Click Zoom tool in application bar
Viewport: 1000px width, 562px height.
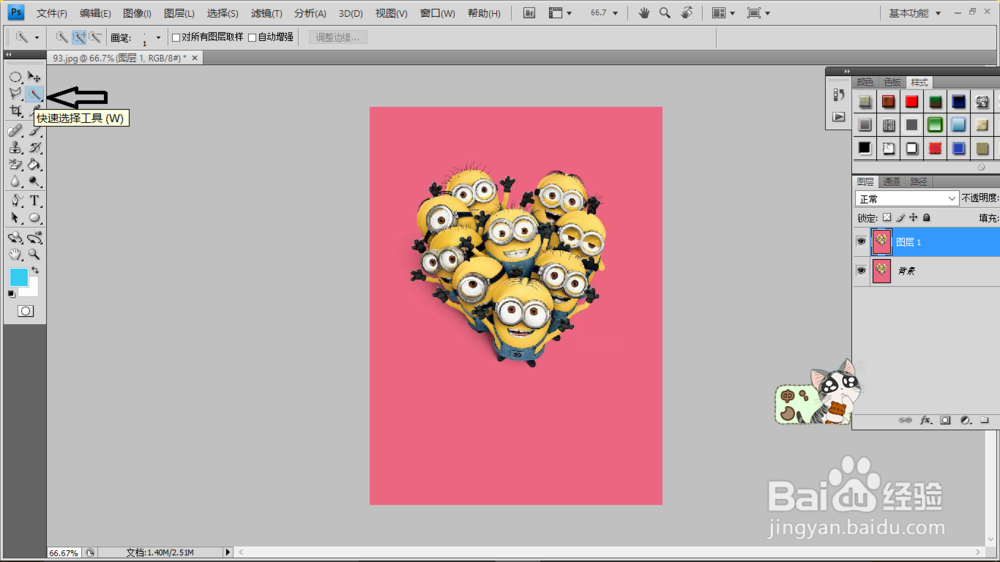pyautogui.click(x=665, y=13)
